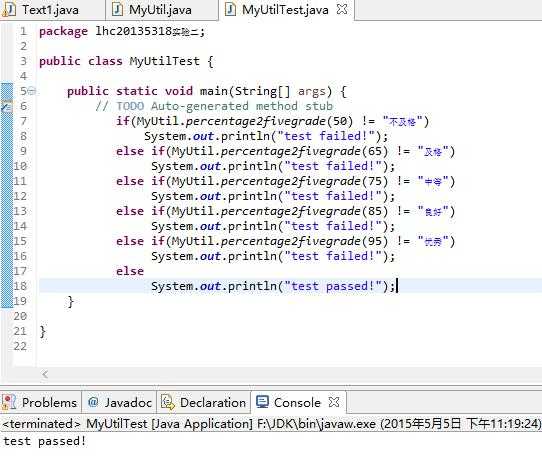The height and width of the screenshot is (472, 542).
Task: Click the println "test failed!" on line 8
Action: point(266,136)
